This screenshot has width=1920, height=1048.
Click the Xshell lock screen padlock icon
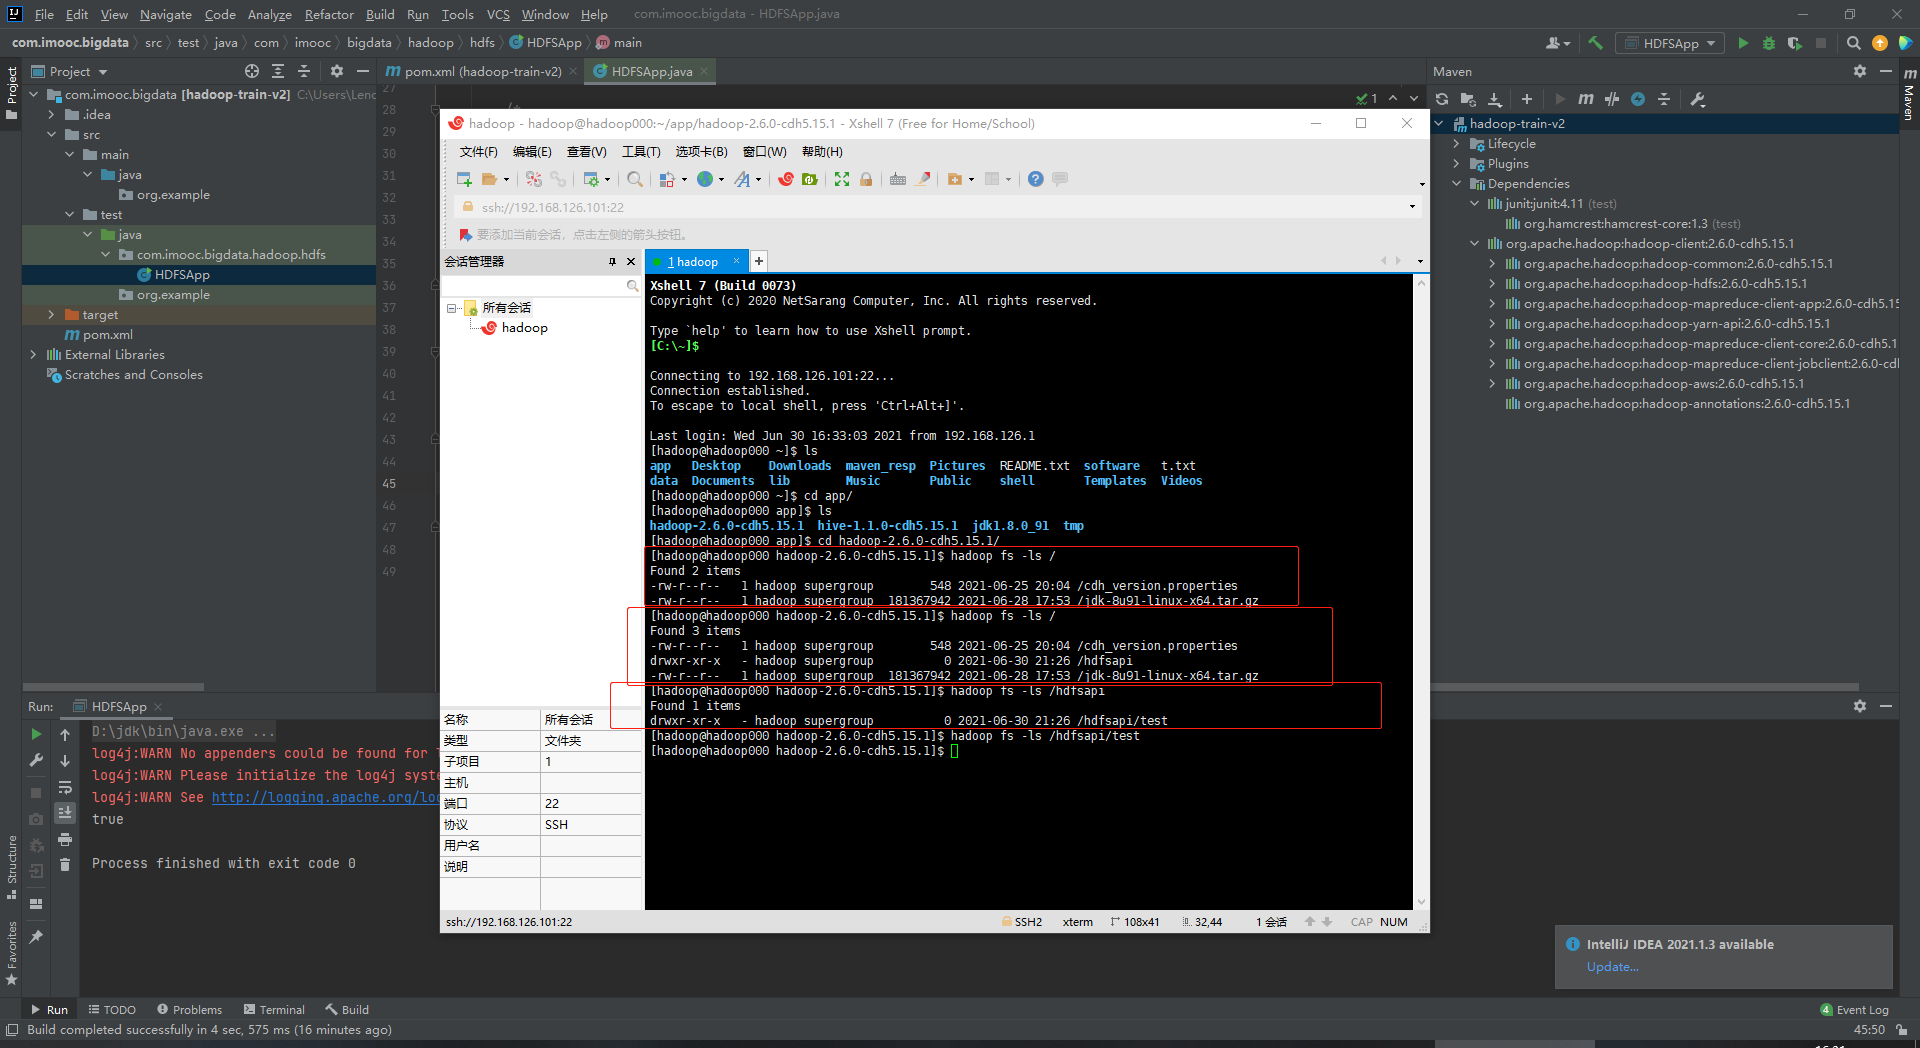tap(866, 179)
